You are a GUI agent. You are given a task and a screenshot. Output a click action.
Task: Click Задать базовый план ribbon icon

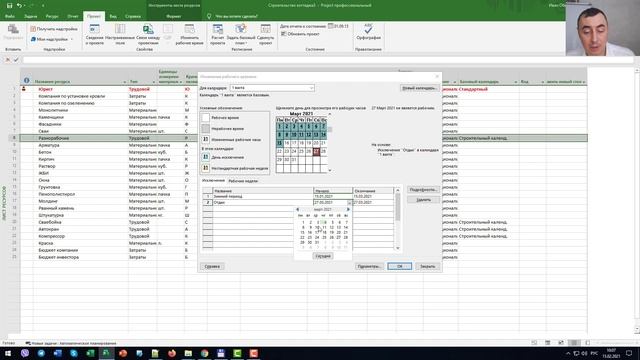pos(241,34)
